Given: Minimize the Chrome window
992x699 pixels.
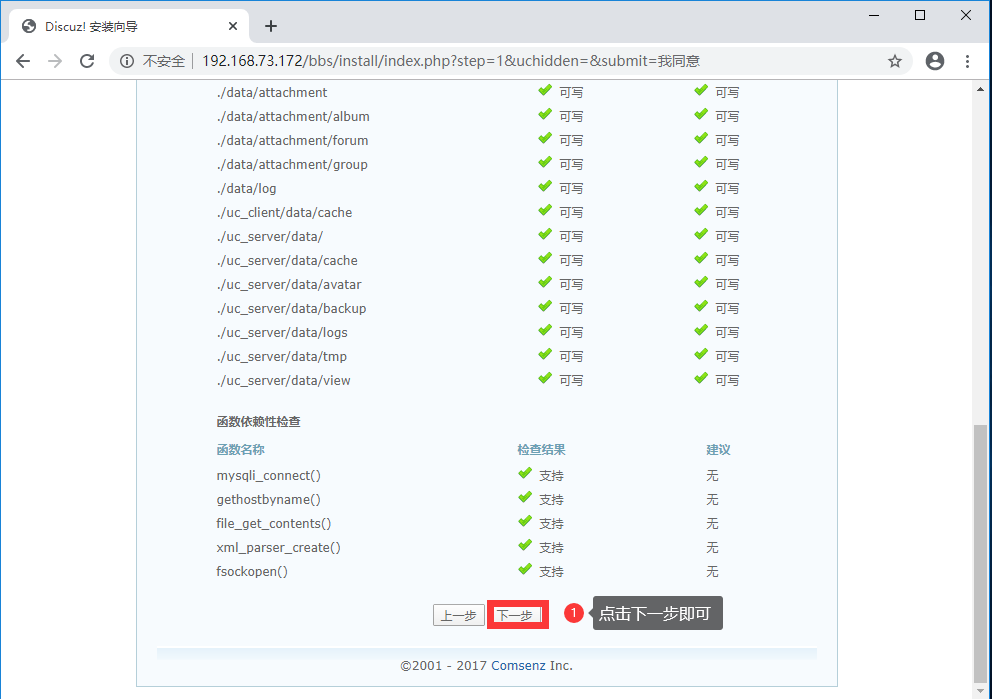Looking at the screenshot, I should pos(874,15).
